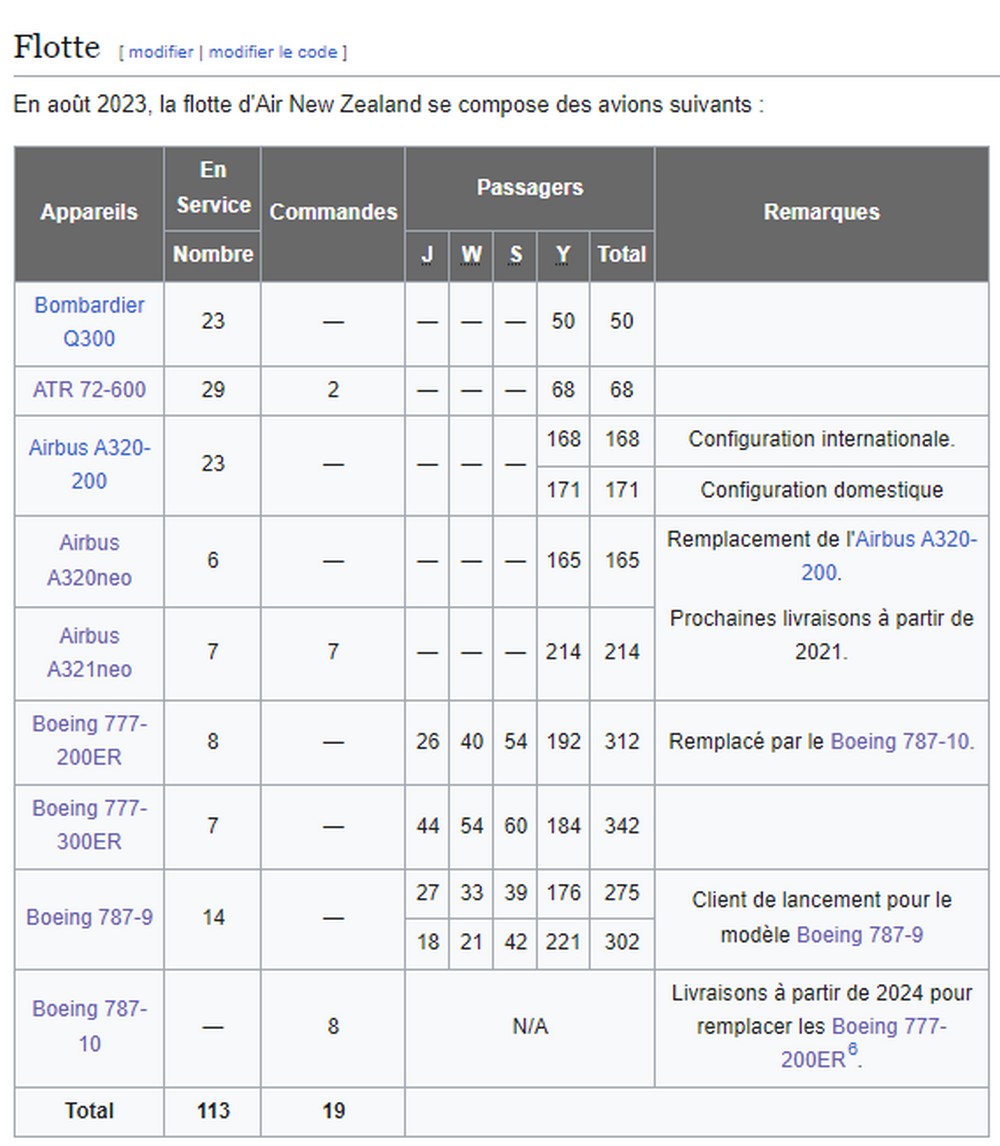Click the 'Y' class column header
This screenshot has height=1146, width=1000.
pos(563,255)
